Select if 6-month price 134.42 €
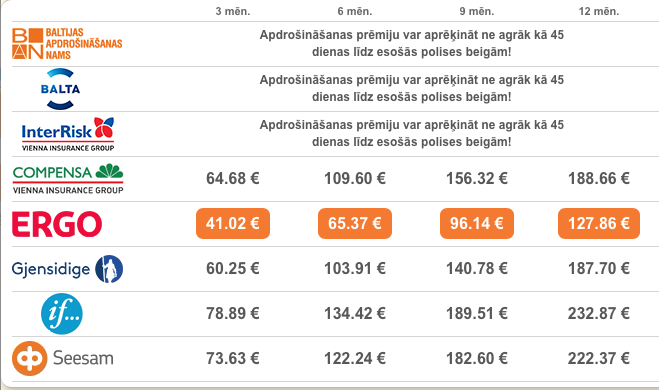Image resolution: width=659 pixels, height=390 pixels. tap(355, 314)
